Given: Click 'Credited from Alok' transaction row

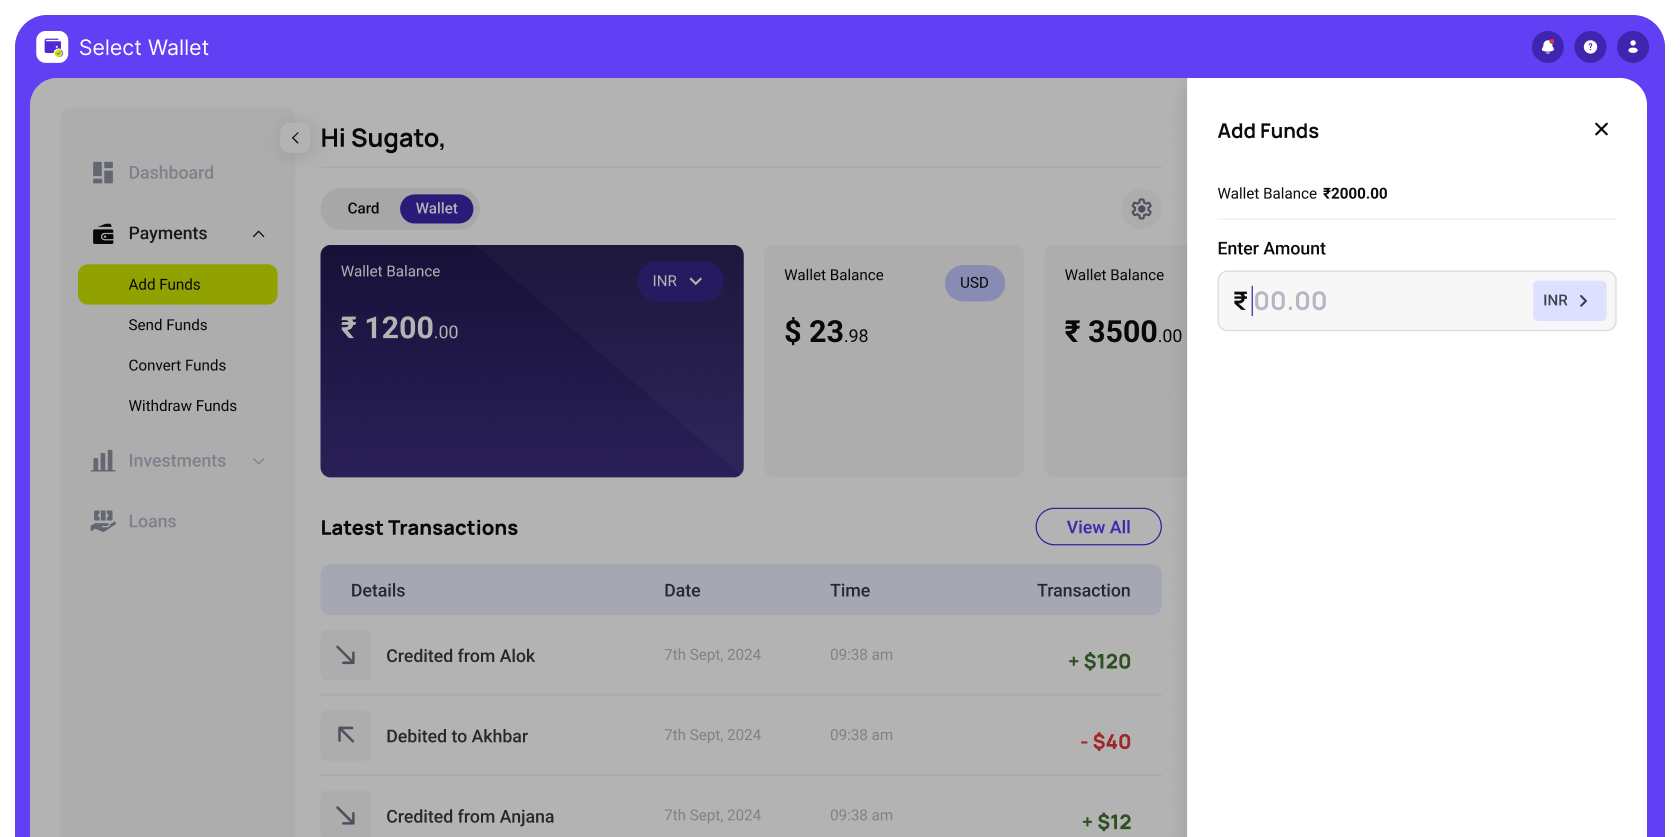Looking at the screenshot, I should click(x=741, y=655).
